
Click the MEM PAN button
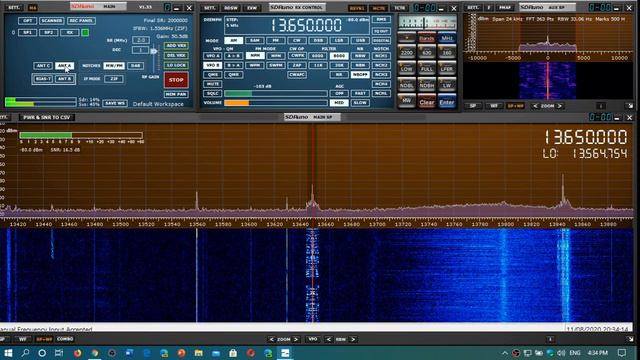click(x=176, y=94)
